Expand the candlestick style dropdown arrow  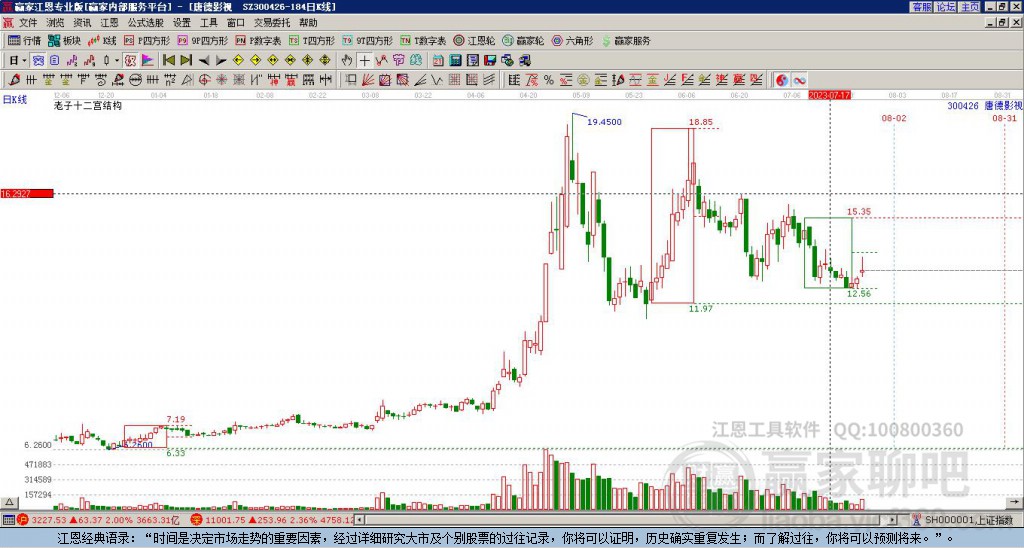(117, 61)
